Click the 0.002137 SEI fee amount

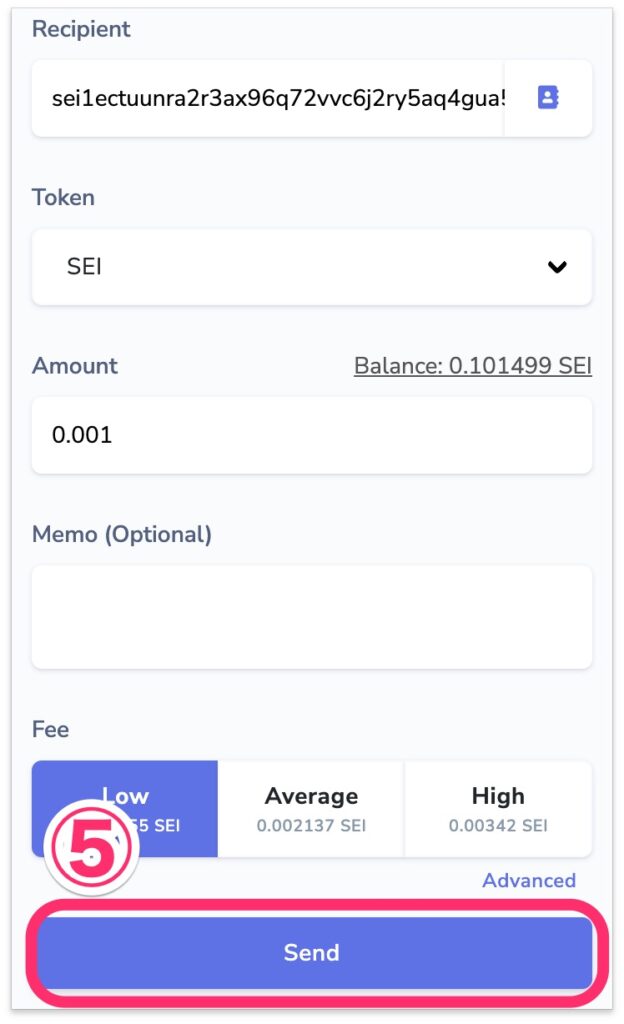tap(311, 826)
